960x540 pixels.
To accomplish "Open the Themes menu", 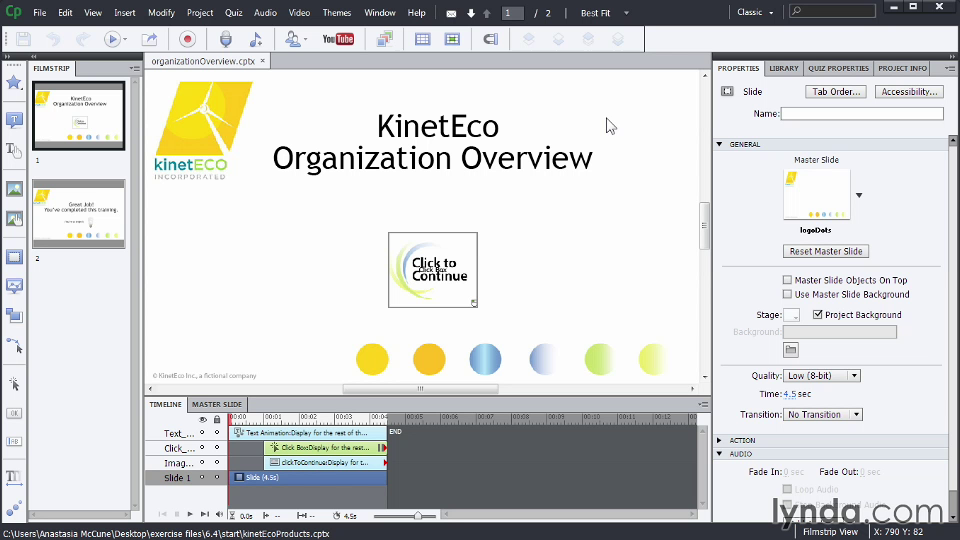I will (337, 12).
